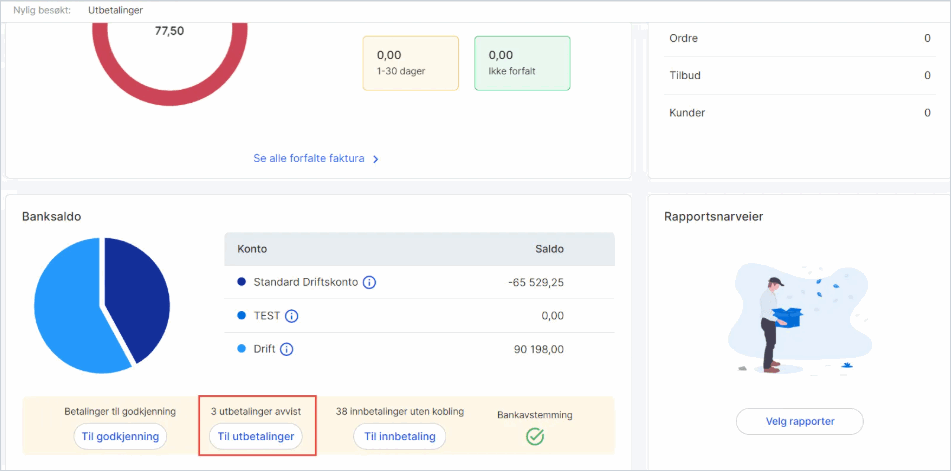
Task: Select the Ikke forfalt amount card
Action: [x=522, y=63]
